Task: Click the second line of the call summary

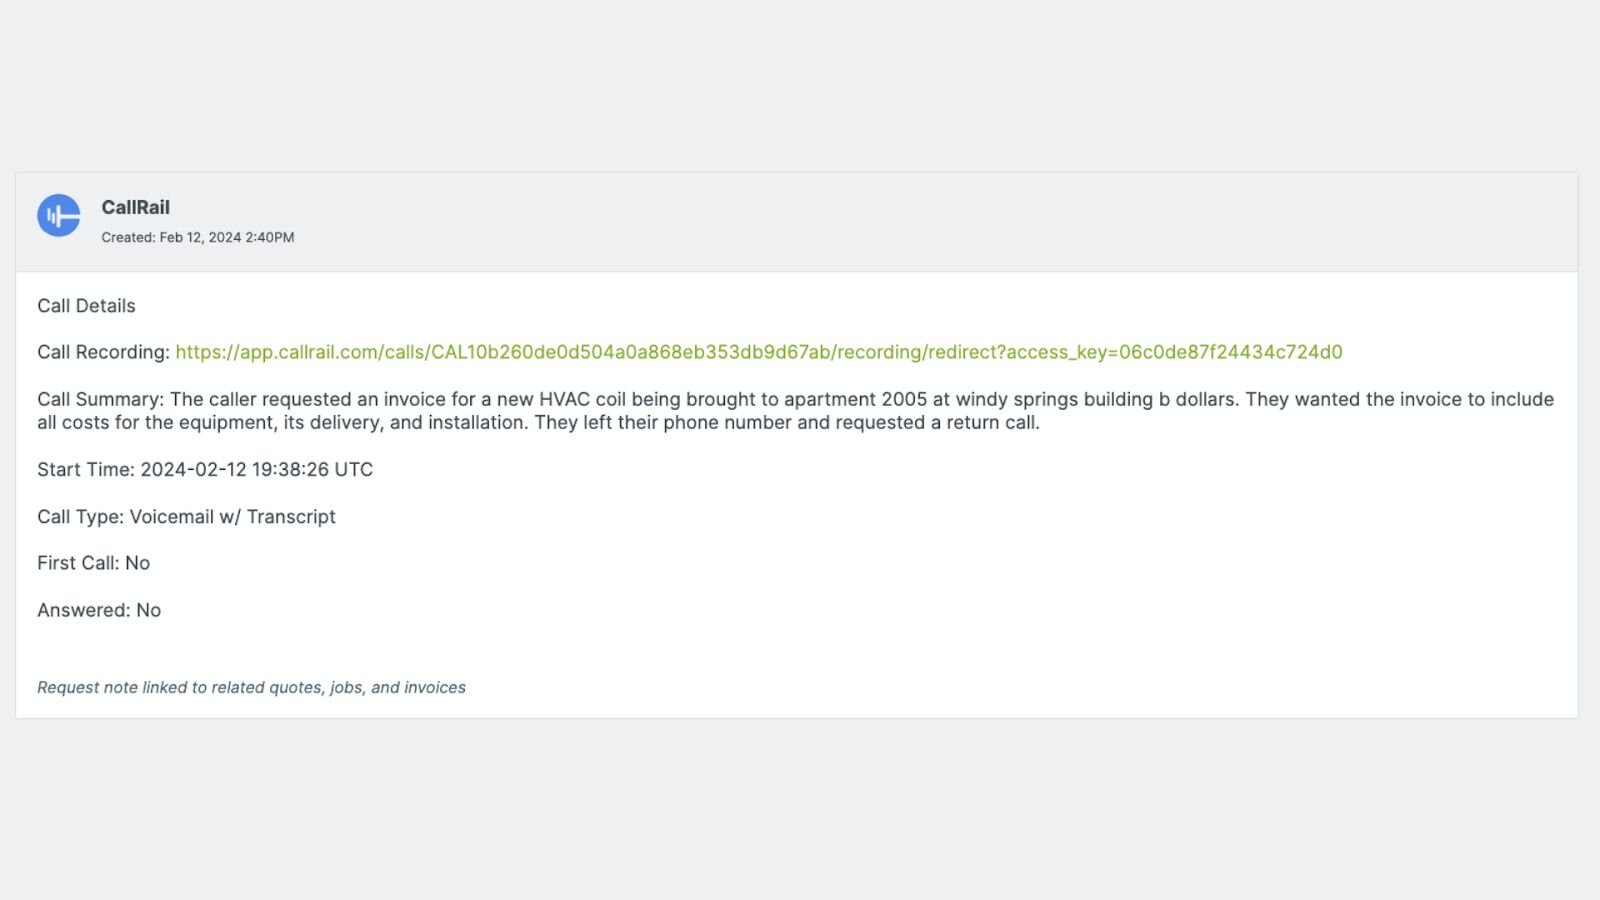Action: [538, 422]
